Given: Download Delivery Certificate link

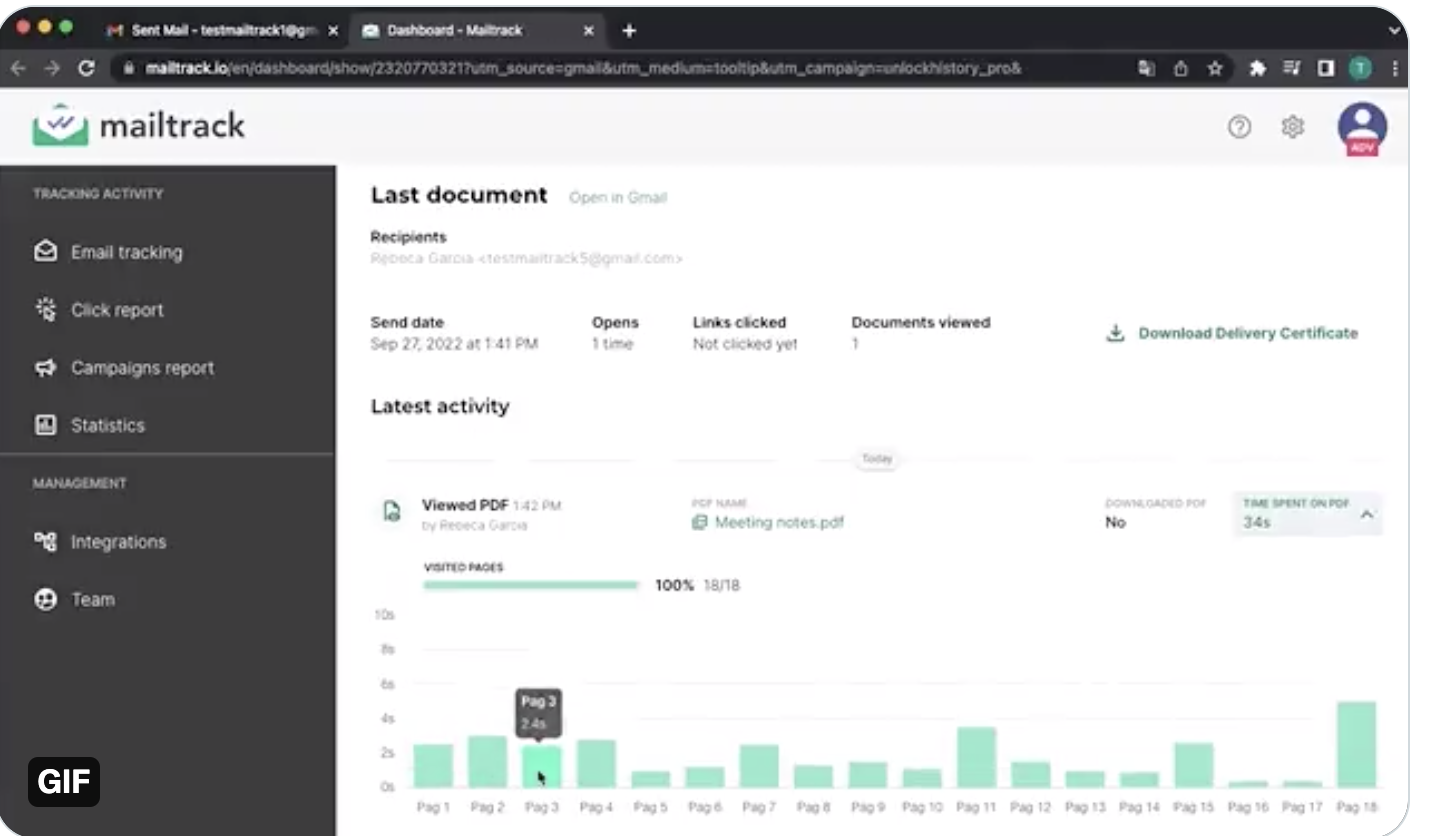Looking at the screenshot, I should tap(1247, 333).
